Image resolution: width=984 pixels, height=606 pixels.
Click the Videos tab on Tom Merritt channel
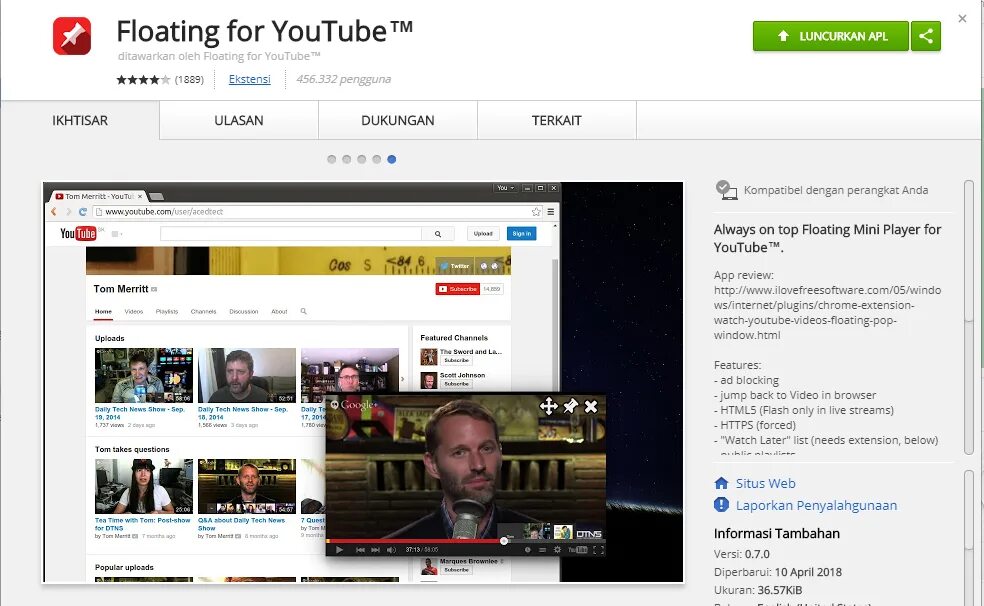point(134,312)
